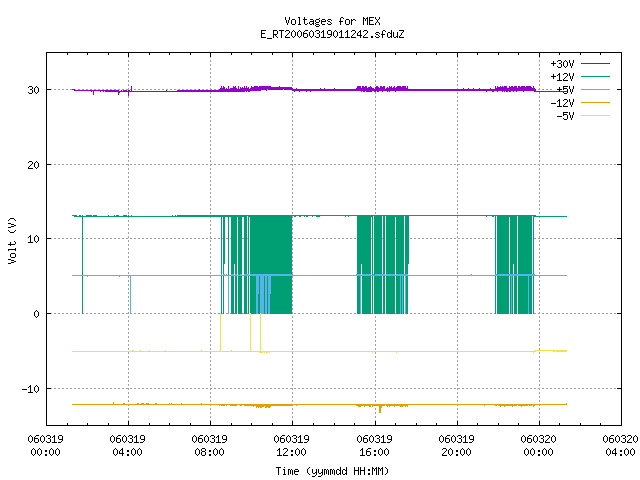Click the x-axis label 060320 04:00

tap(620, 446)
